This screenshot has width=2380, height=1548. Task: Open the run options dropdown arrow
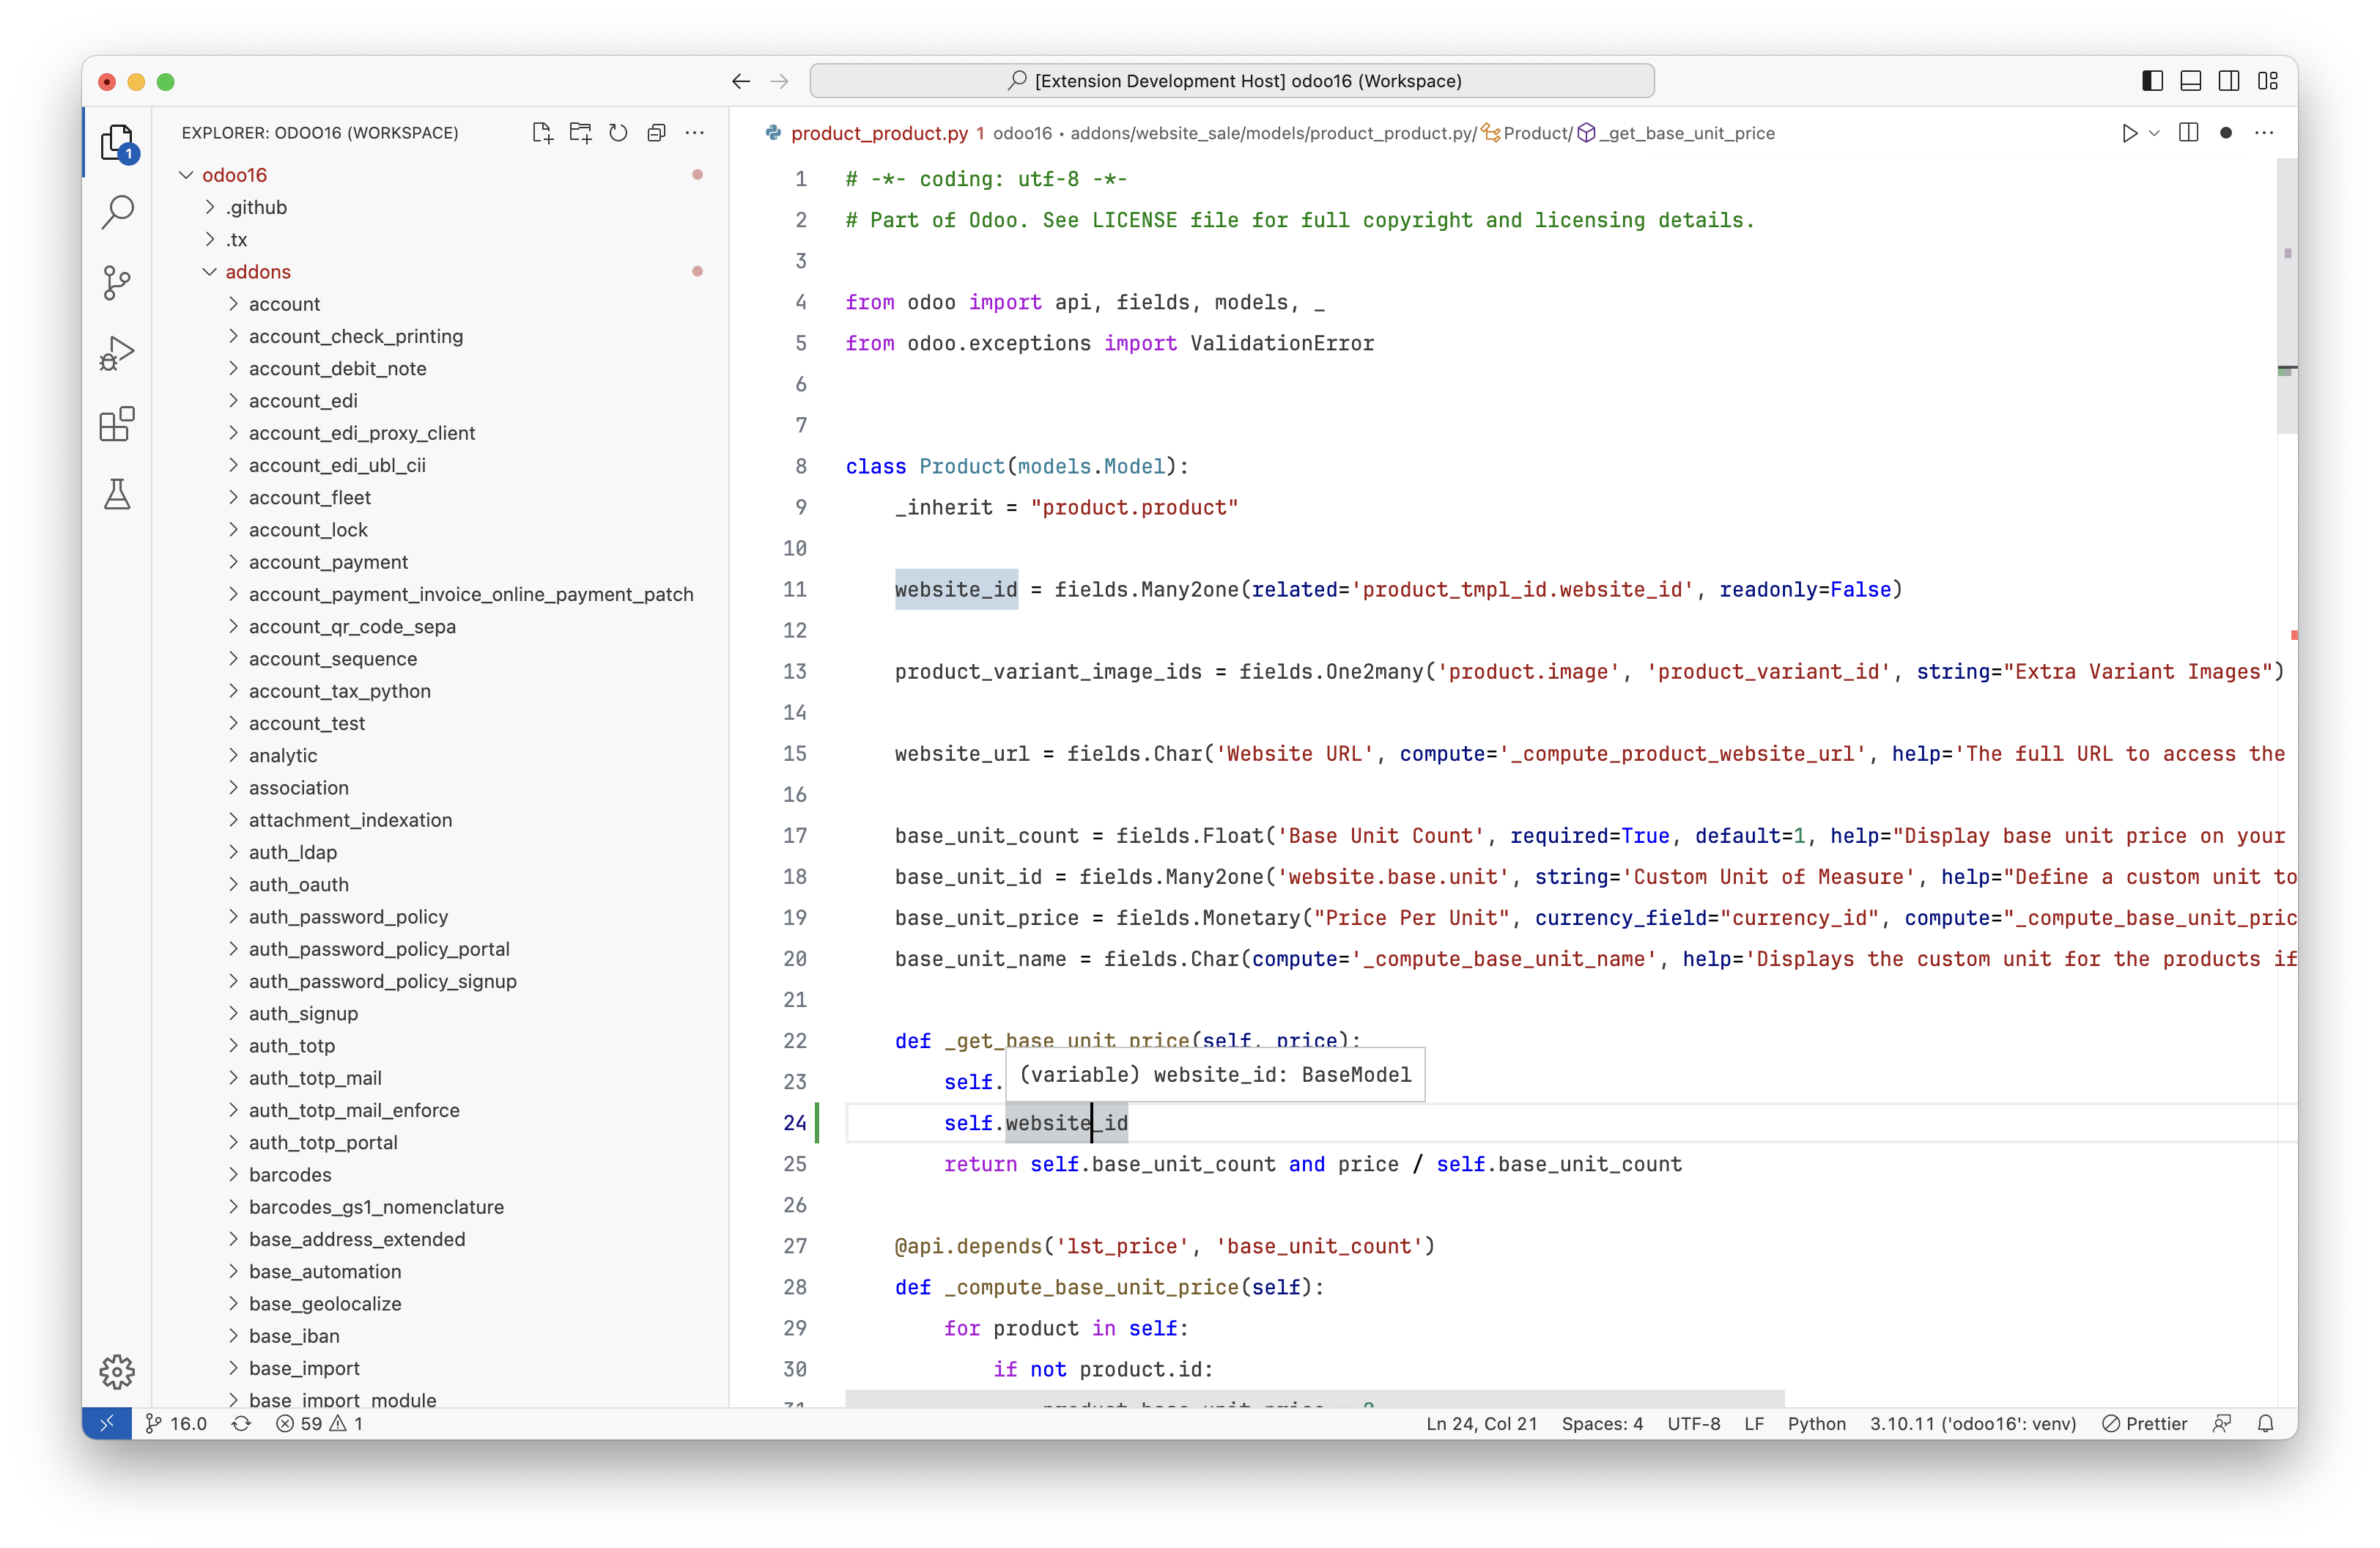pyautogui.click(x=2154, y=133)
